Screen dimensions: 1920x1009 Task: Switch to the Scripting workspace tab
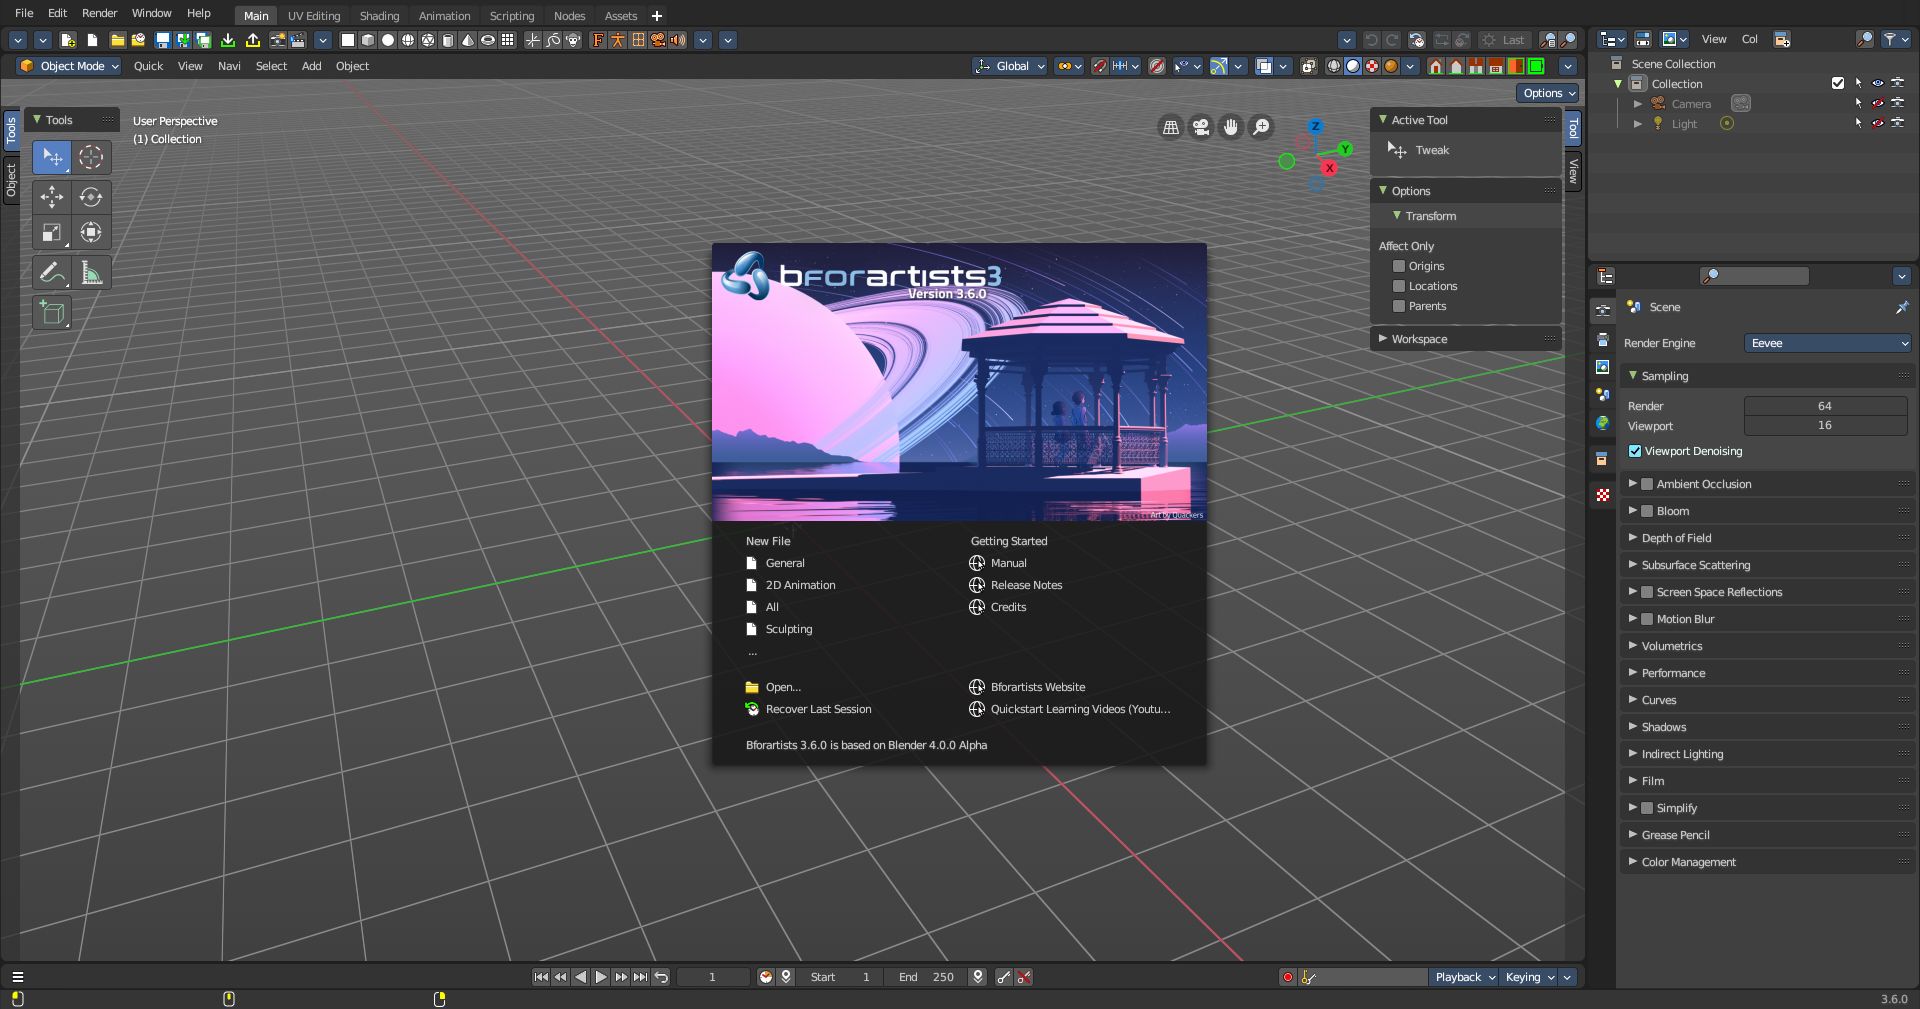click(512, 16)
